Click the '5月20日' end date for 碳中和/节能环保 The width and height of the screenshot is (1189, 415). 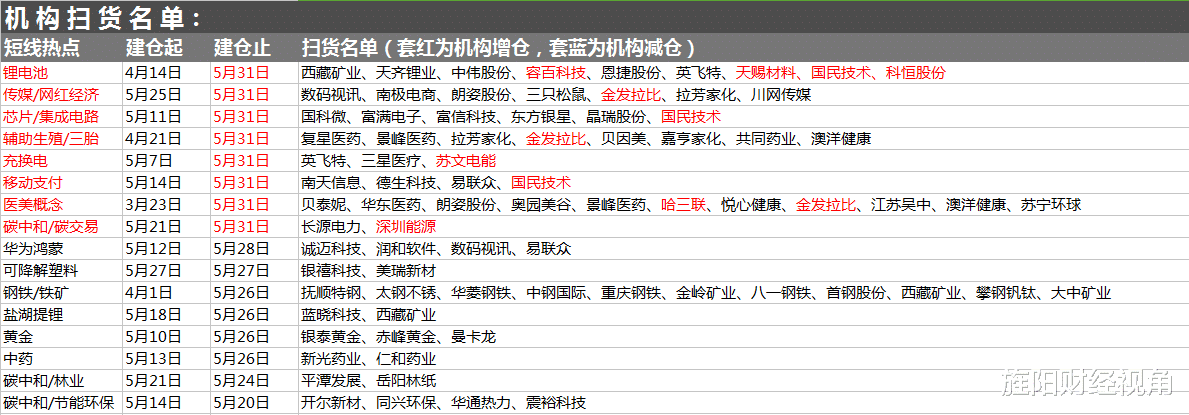pos(242,404)
